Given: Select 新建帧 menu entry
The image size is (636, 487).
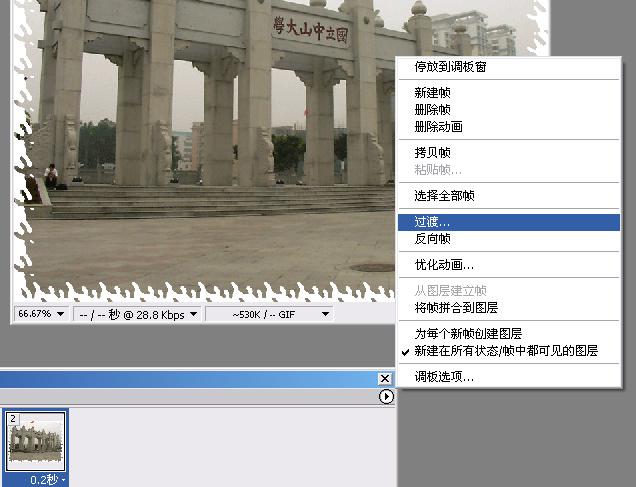Looking at the screenshot, I should [509, 93].
